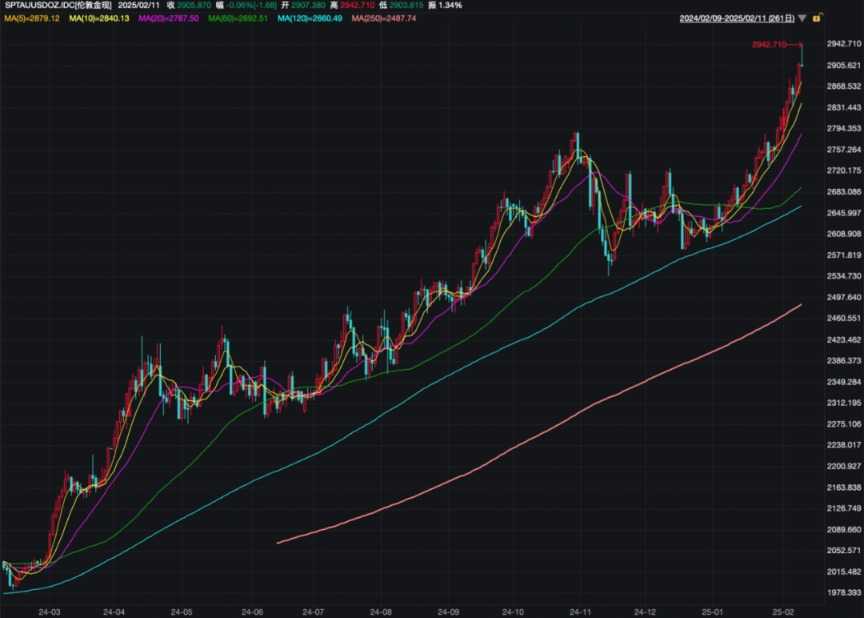Select the MA(5) moving average label
The height and width of the screenshot is (618, 864).
tap(31, 18)
